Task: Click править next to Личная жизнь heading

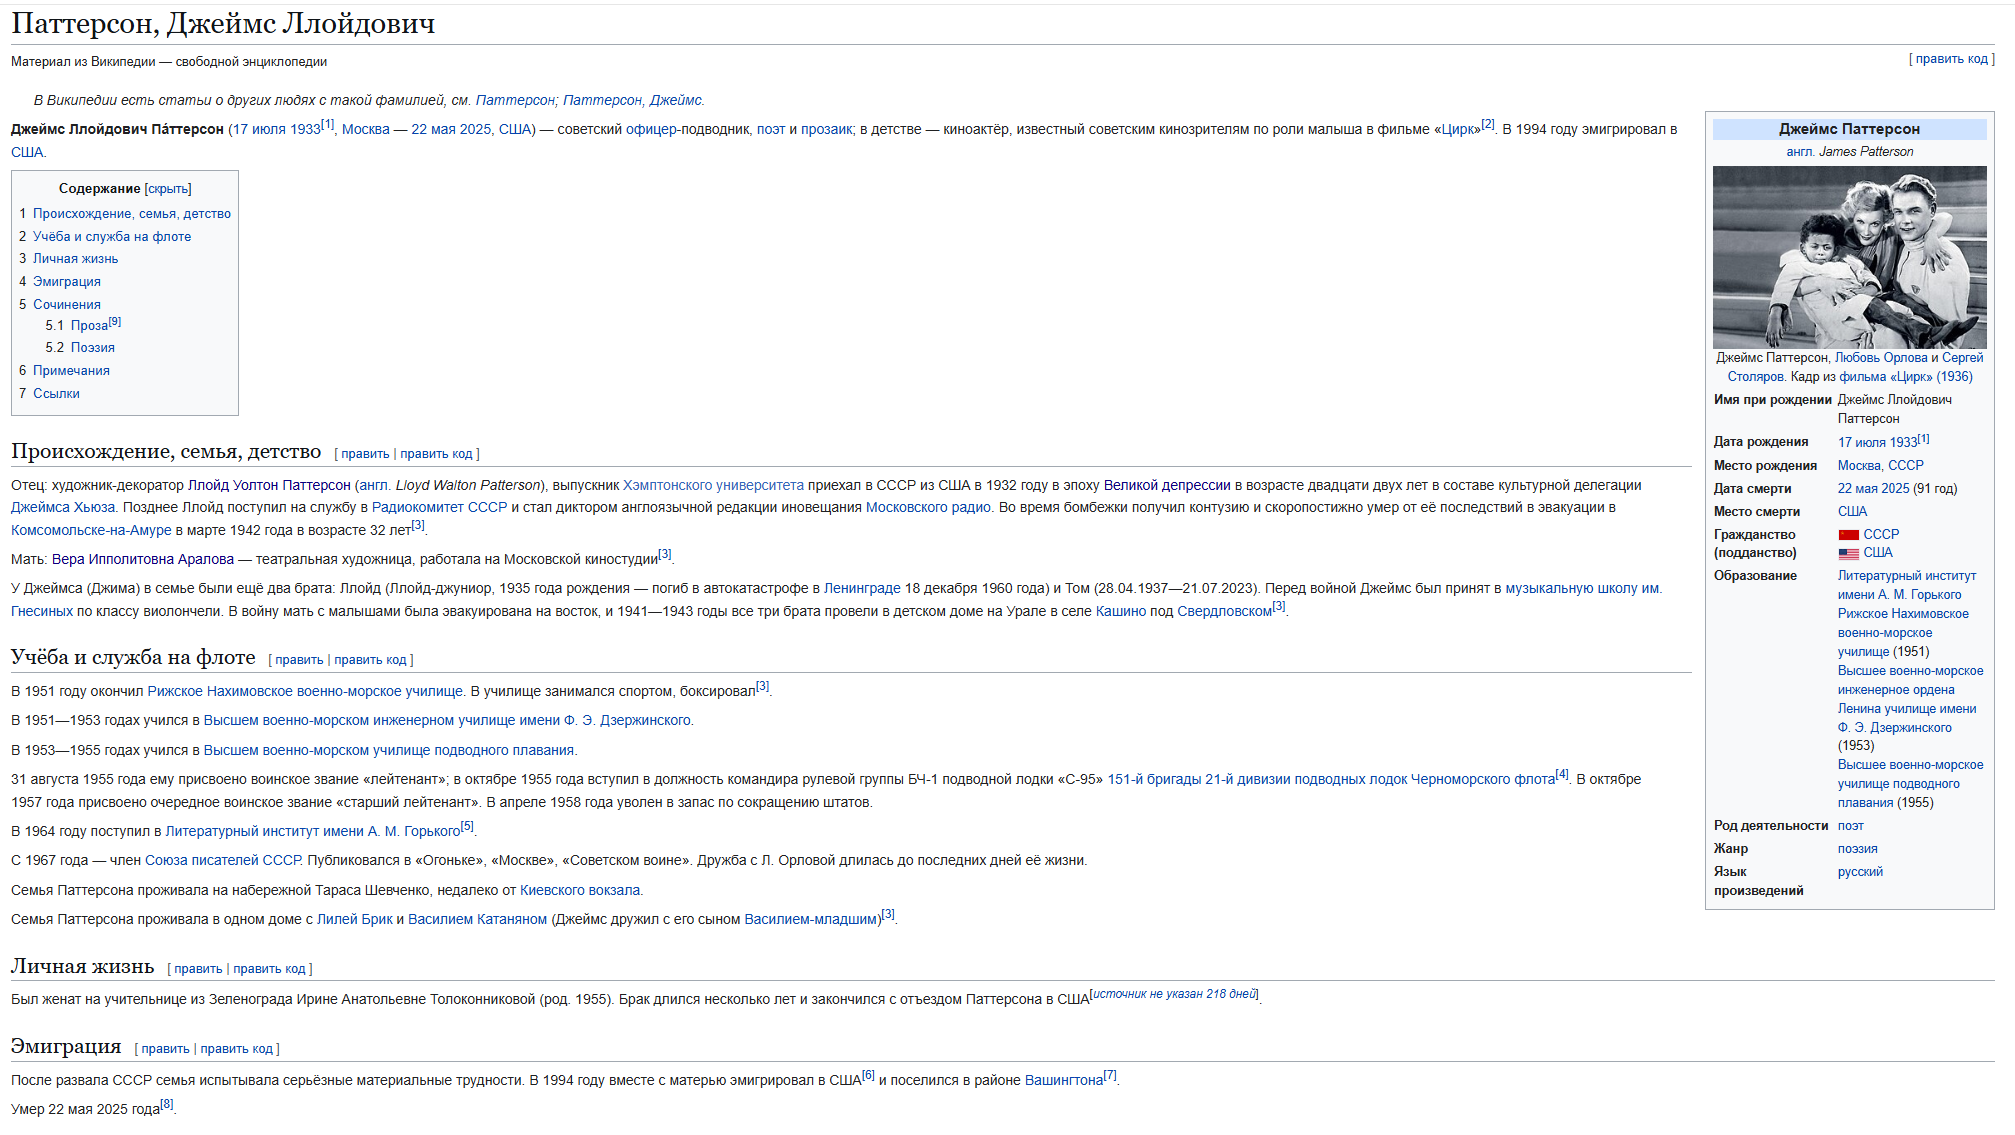Action: (x=198, y=969)
